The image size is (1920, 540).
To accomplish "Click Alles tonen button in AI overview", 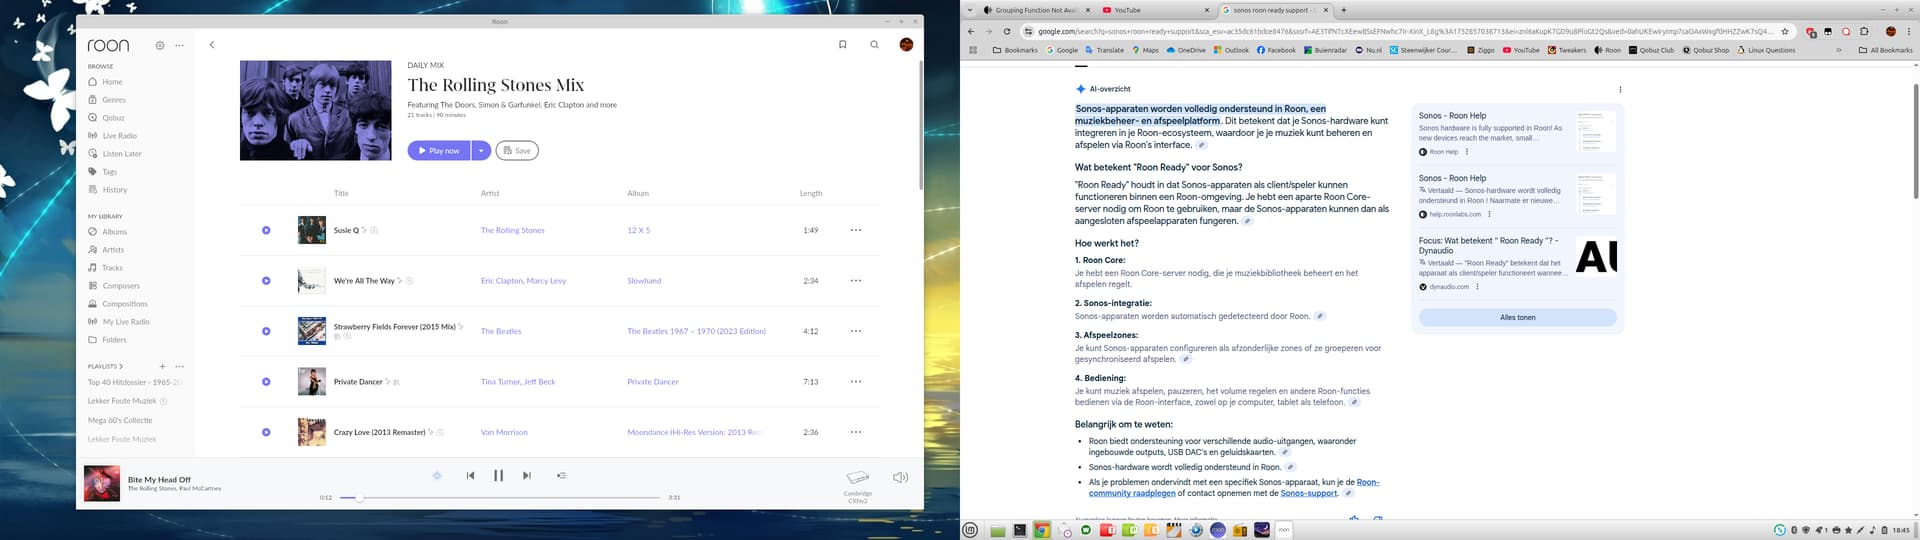I will (x=1517, y=317).
